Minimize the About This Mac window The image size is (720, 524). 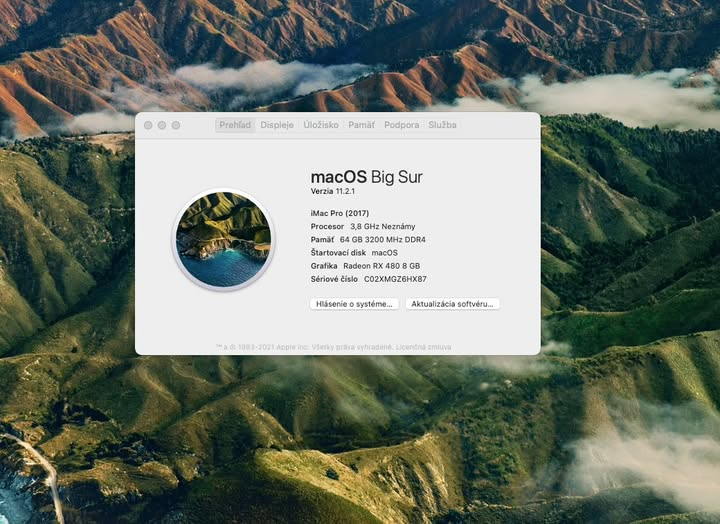[162, 125]
